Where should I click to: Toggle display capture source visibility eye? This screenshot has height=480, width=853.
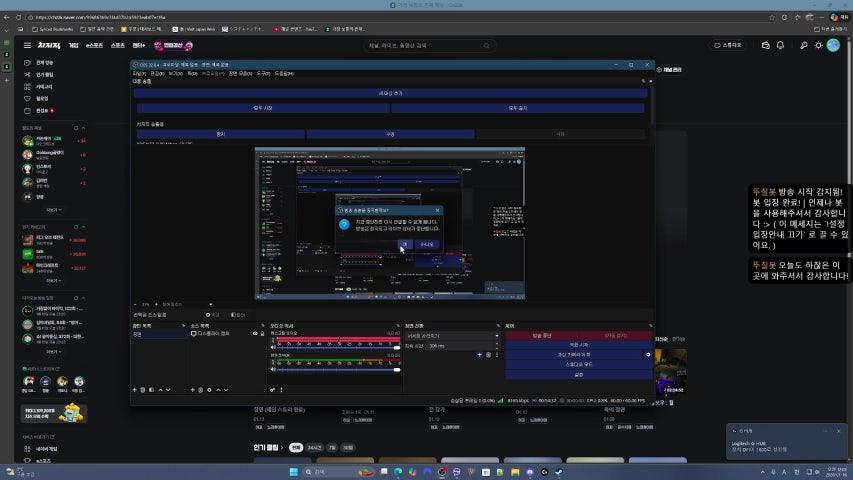point(253,334)
